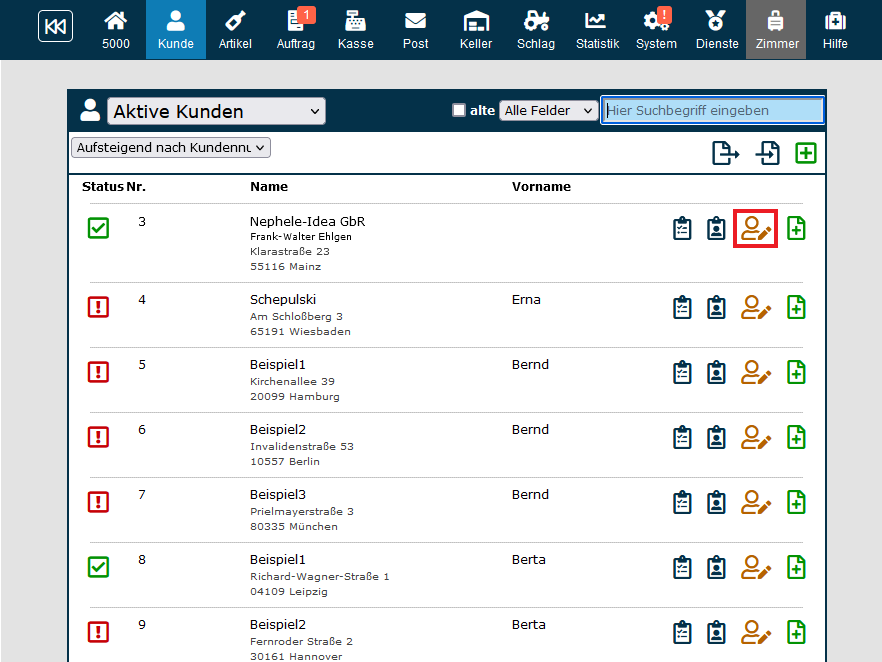Click the KK logo icon

point(55,27)
